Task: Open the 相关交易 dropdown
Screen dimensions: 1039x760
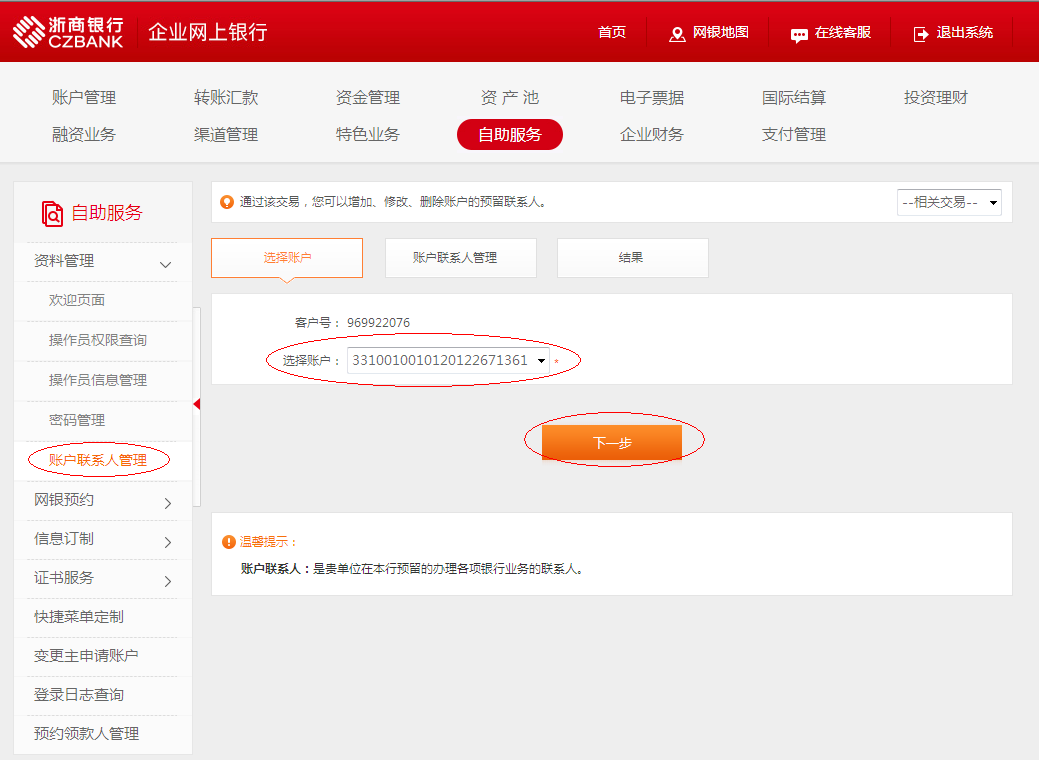Action: (x=948, y=202)
